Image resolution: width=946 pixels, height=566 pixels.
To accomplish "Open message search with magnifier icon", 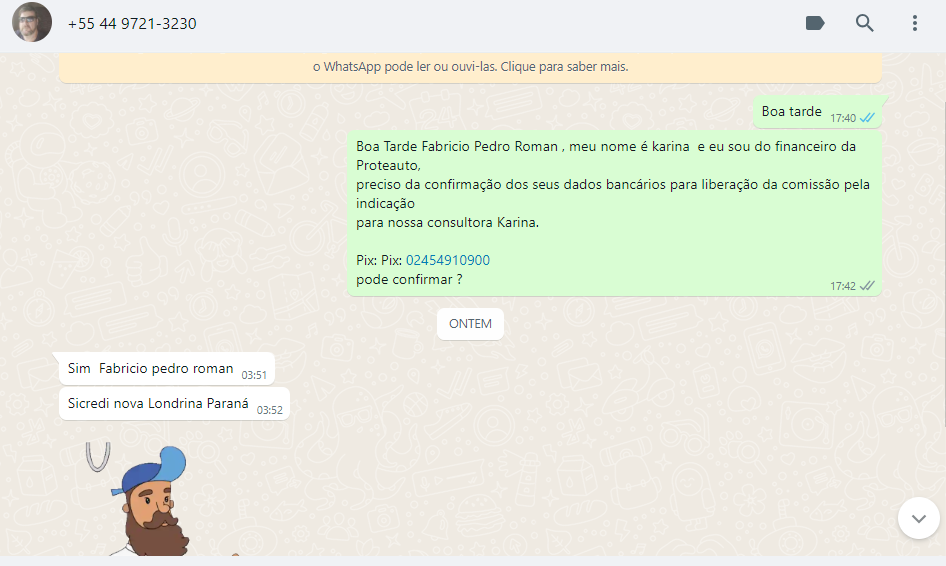I will point(865,23).
